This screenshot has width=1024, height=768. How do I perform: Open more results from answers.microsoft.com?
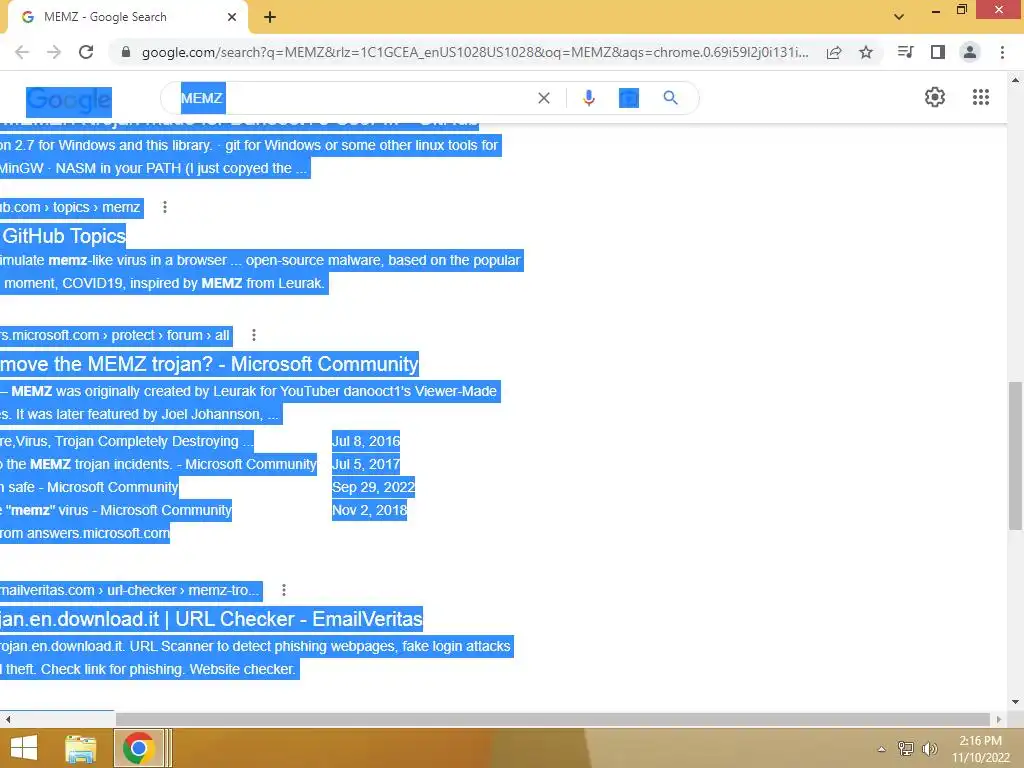pyautogui.click(x=85, y=533)
